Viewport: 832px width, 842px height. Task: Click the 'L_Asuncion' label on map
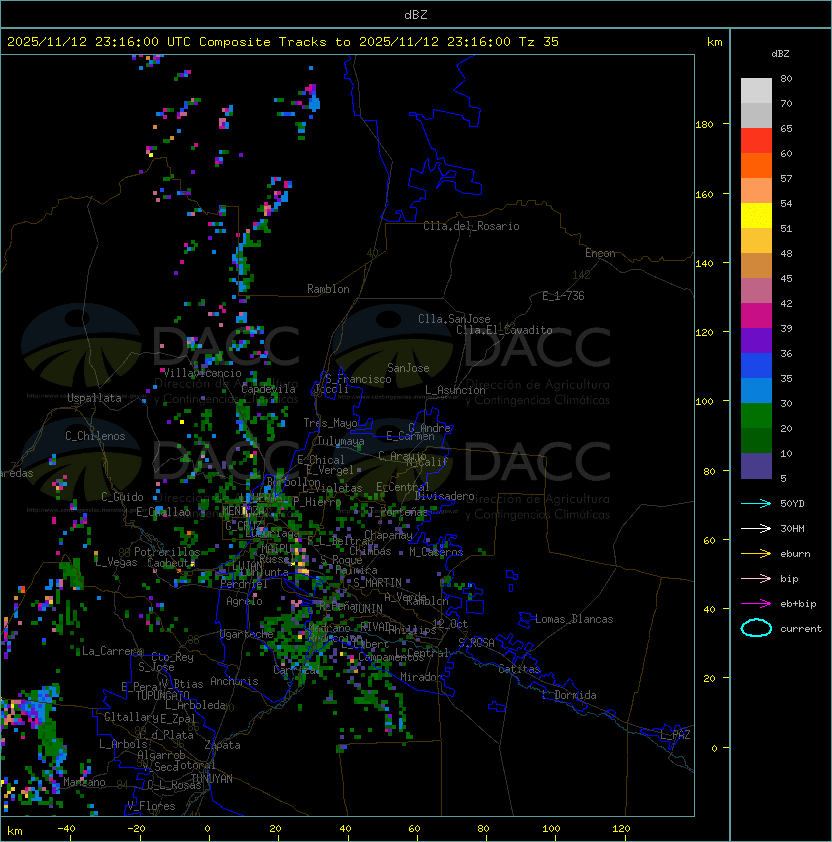tap(455, 390)
